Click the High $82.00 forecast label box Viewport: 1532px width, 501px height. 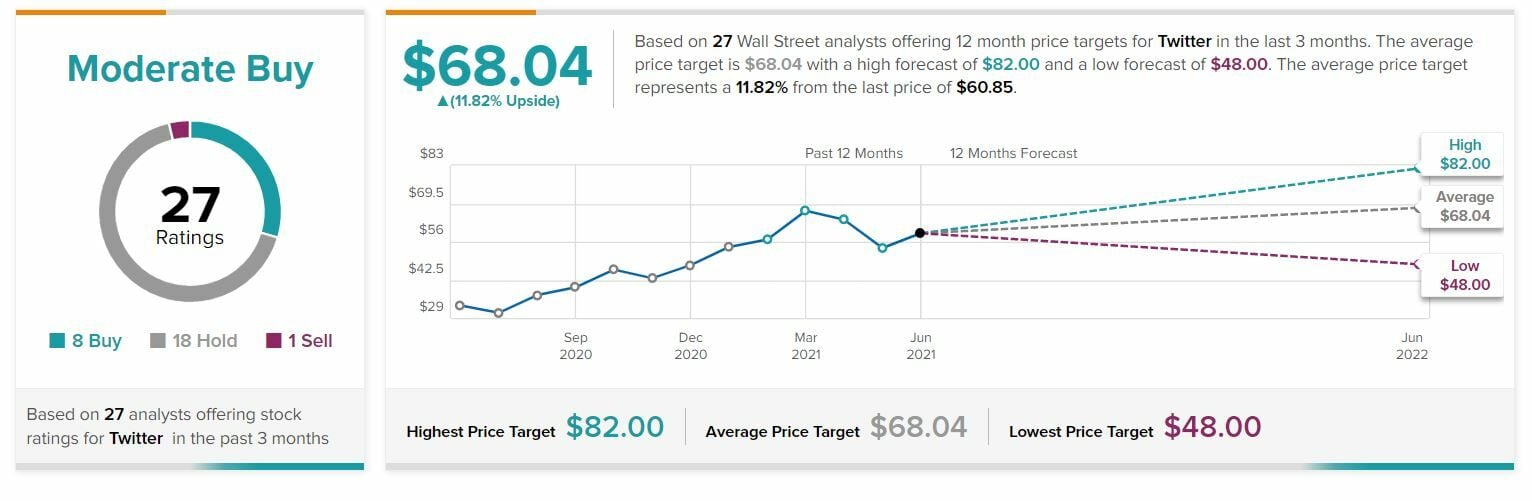pyautogui.click(x=1464, y=154)
